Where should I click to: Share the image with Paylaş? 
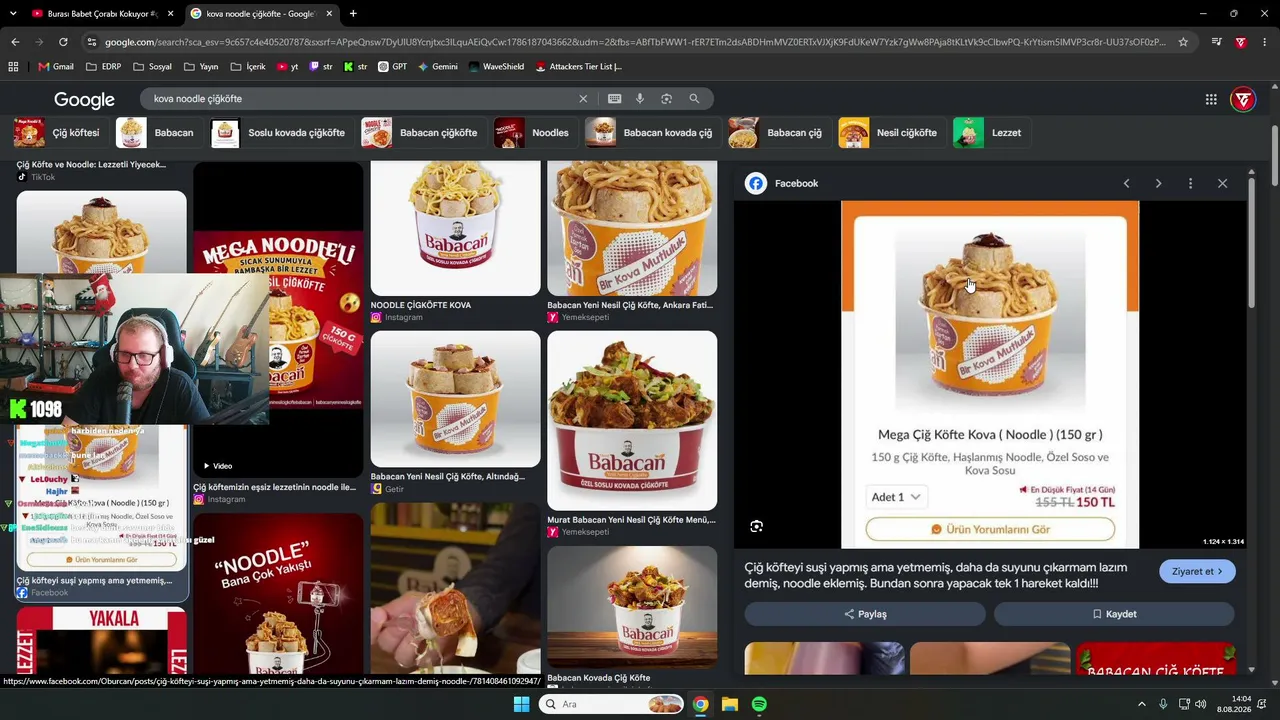(865, 614)
